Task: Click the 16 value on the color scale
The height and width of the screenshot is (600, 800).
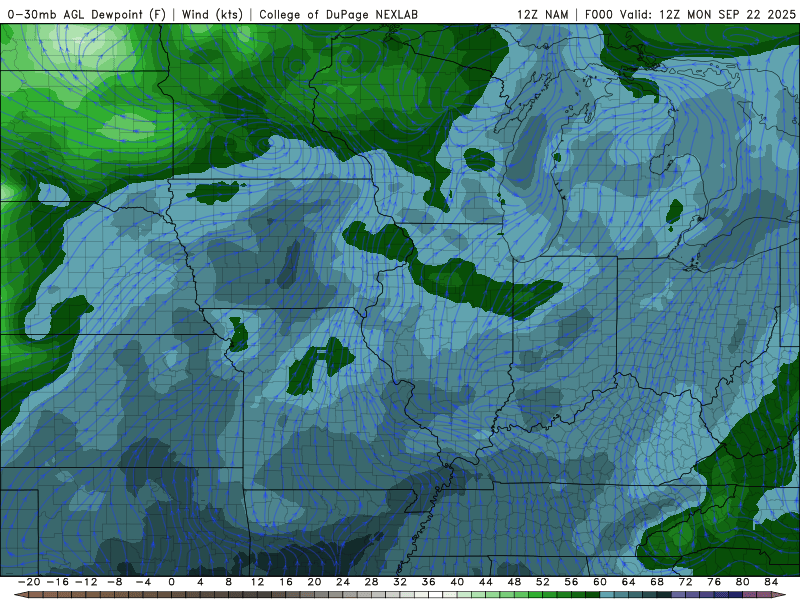Action: click(x=286, y=582)
